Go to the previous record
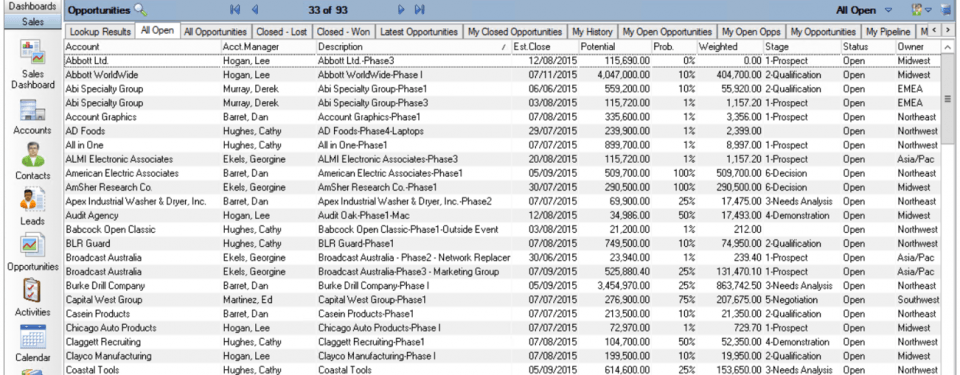The width and height of the screenshot is (960, 375). 255,10
